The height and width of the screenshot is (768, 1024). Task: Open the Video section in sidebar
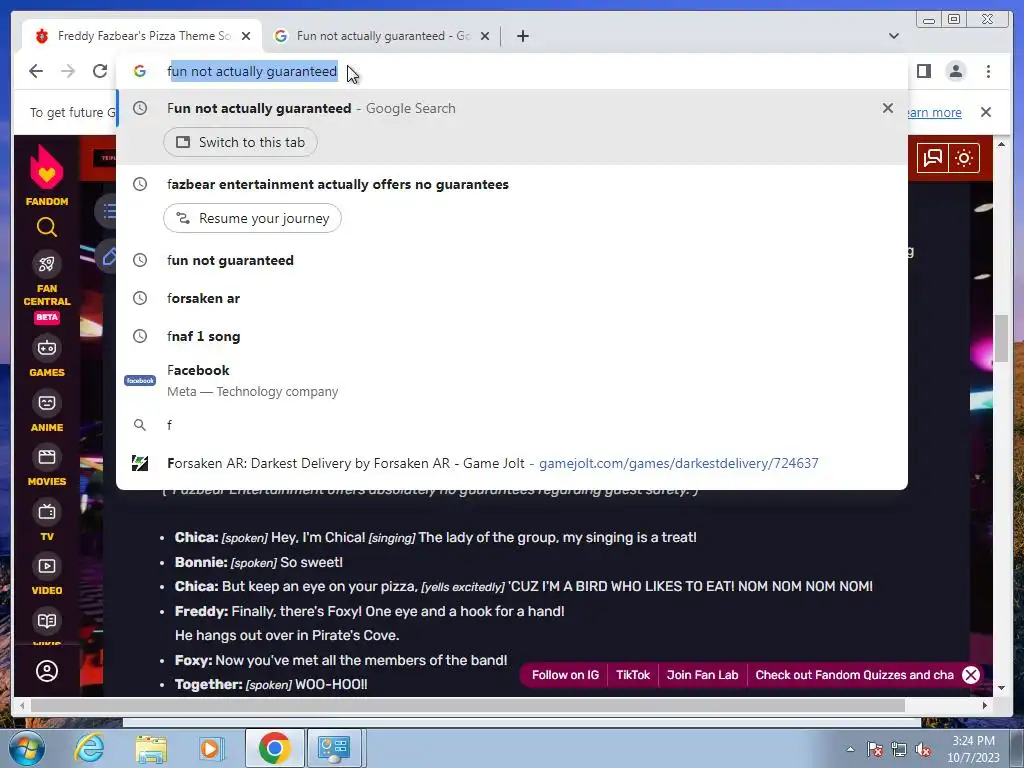46,575
